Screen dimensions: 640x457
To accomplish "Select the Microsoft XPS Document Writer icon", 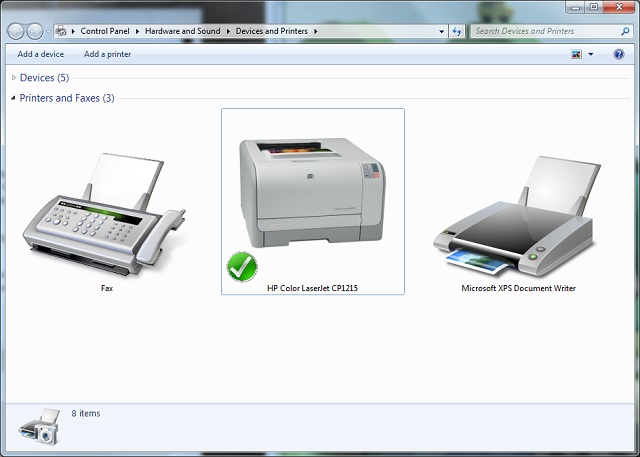I will [517, 217].
